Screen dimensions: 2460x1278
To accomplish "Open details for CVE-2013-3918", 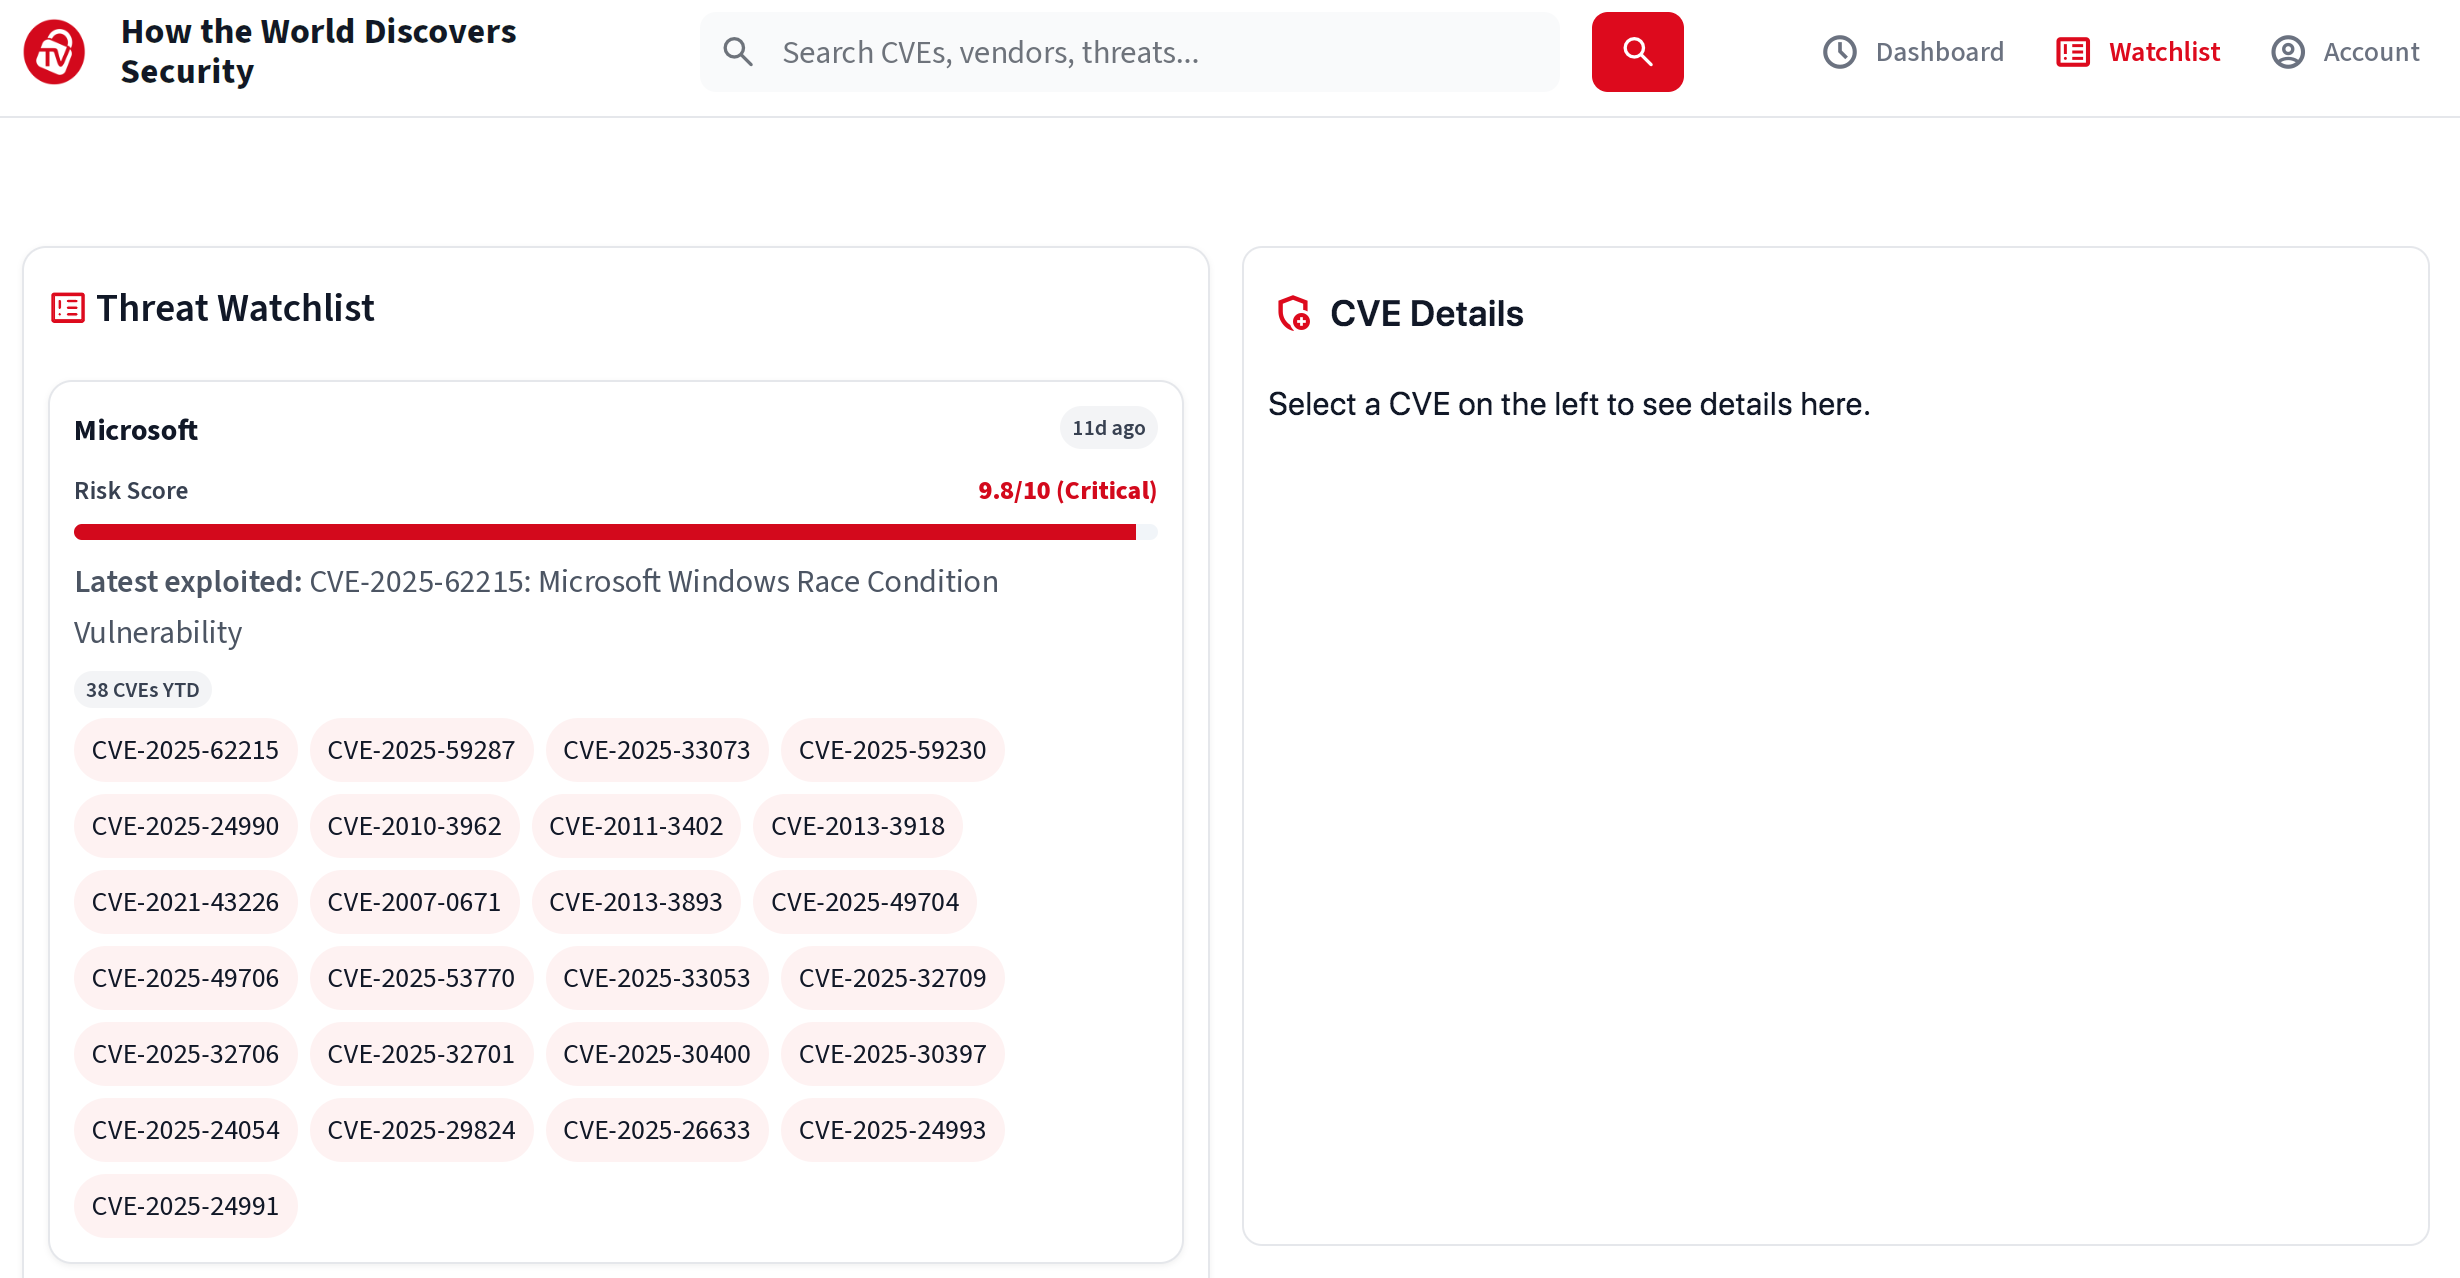I will (x=858, y=826).
